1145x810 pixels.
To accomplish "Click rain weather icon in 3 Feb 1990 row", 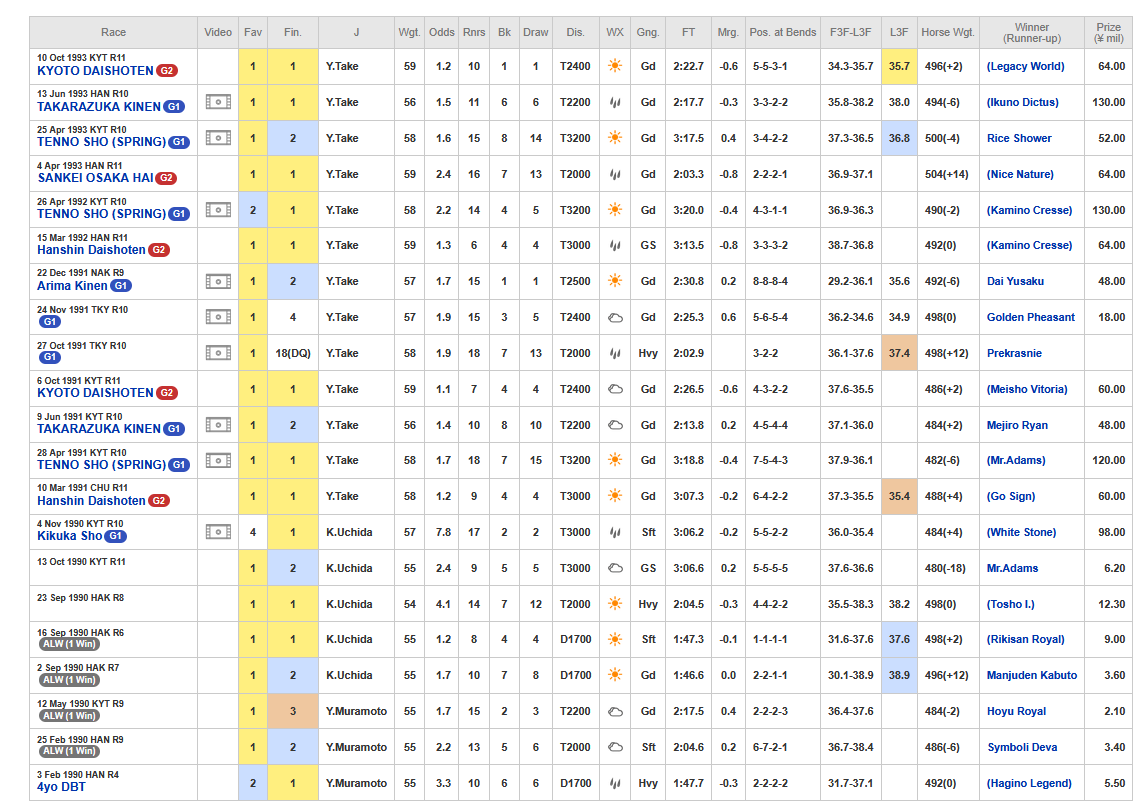I will click(x=615, y=783).
